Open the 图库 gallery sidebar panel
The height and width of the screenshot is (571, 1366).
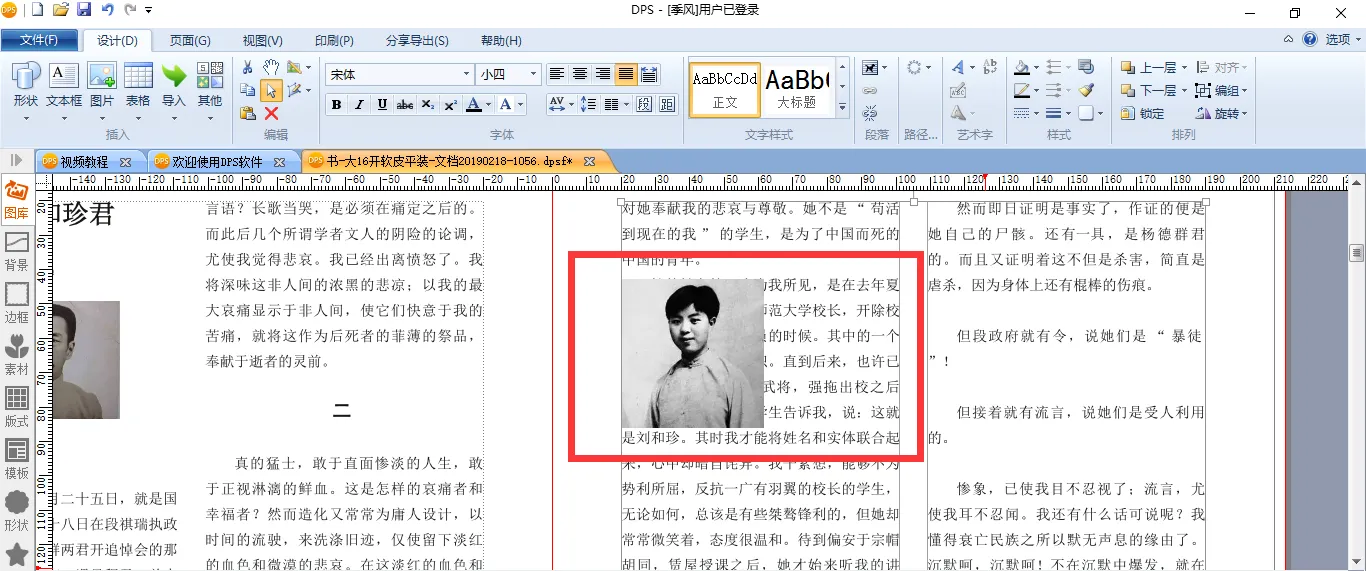tap(17, 199)
